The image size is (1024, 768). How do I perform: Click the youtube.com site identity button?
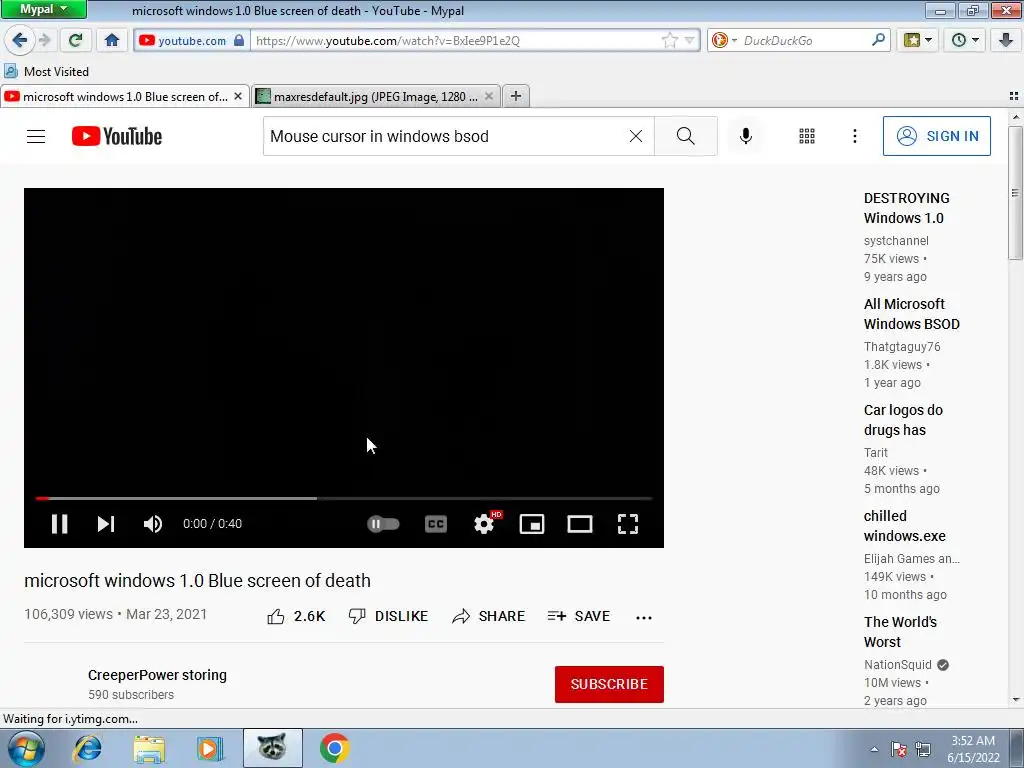click(x=191, y=40)
